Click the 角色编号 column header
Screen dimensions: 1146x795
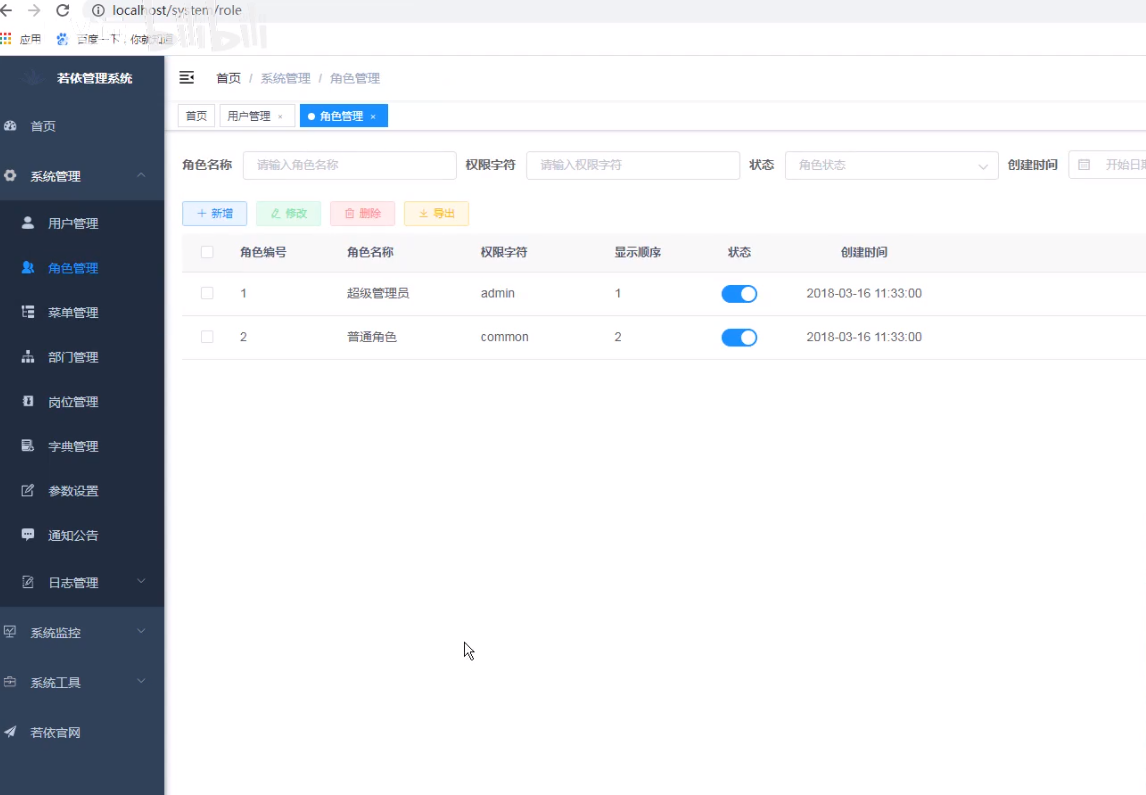pos(263,252)
